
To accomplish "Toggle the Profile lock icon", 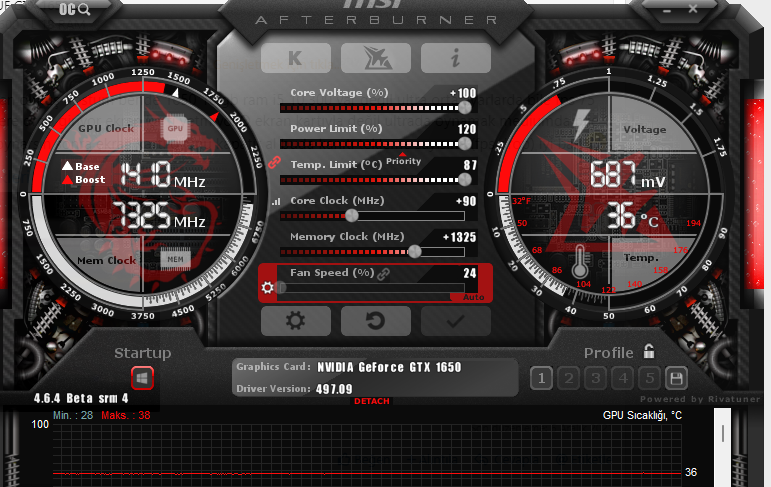I will click(649, 351).
